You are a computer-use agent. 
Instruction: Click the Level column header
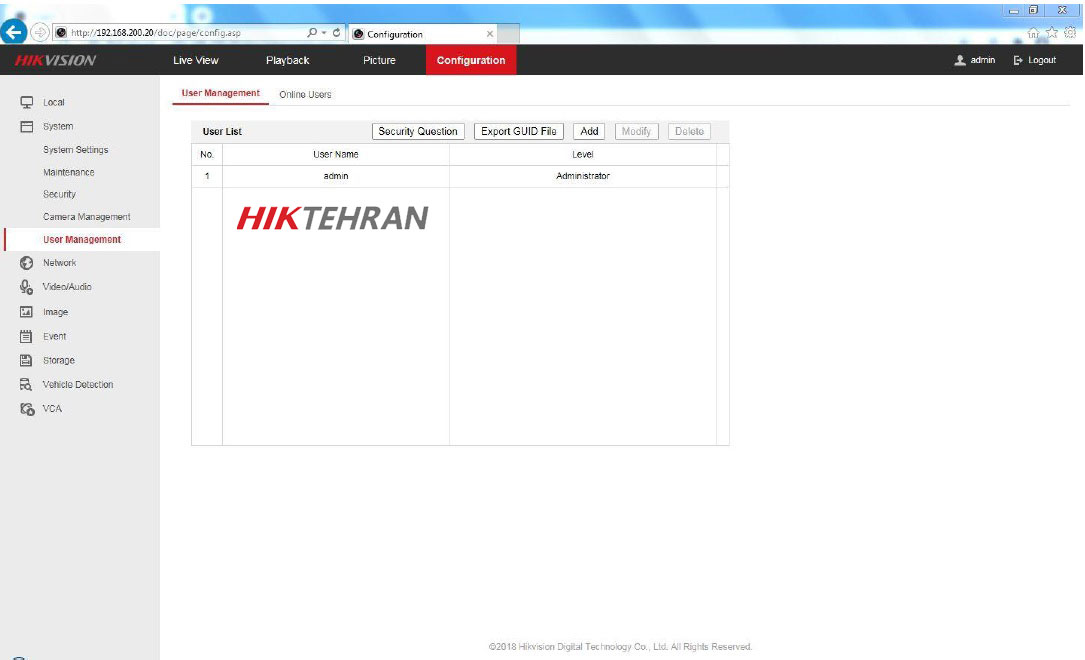(583, 154)
